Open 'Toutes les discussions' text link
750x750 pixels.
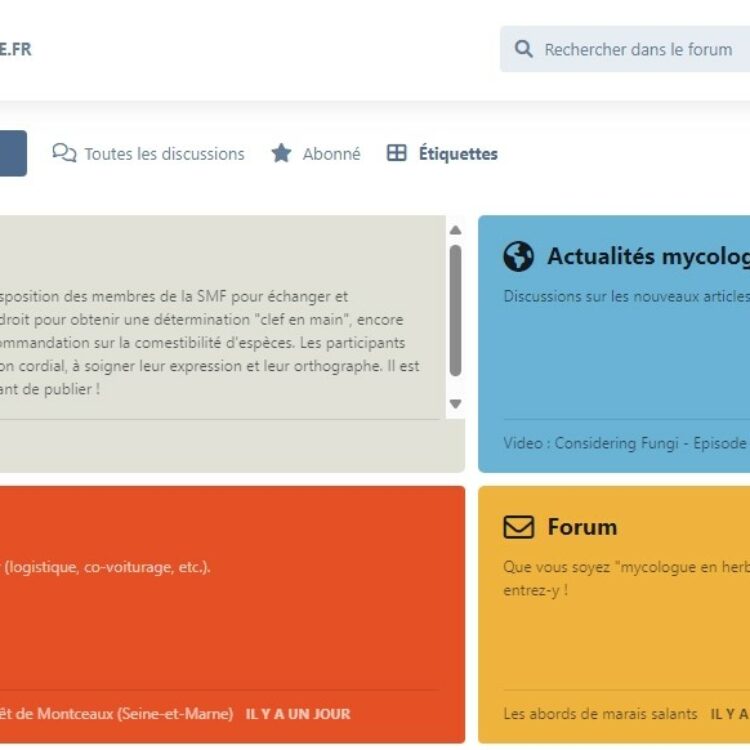coord(164,154)
